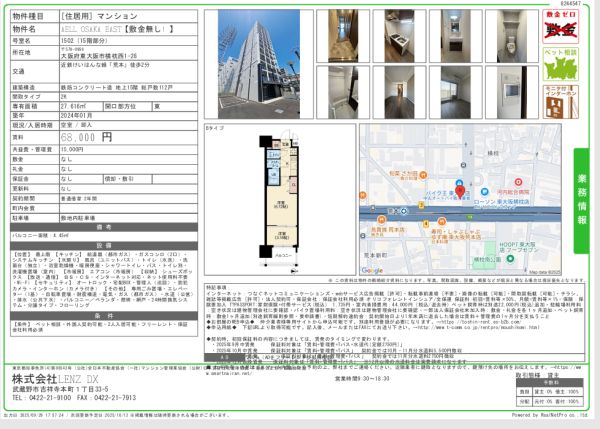Click the ペット相談 pet badge icon

coord(560,64)
